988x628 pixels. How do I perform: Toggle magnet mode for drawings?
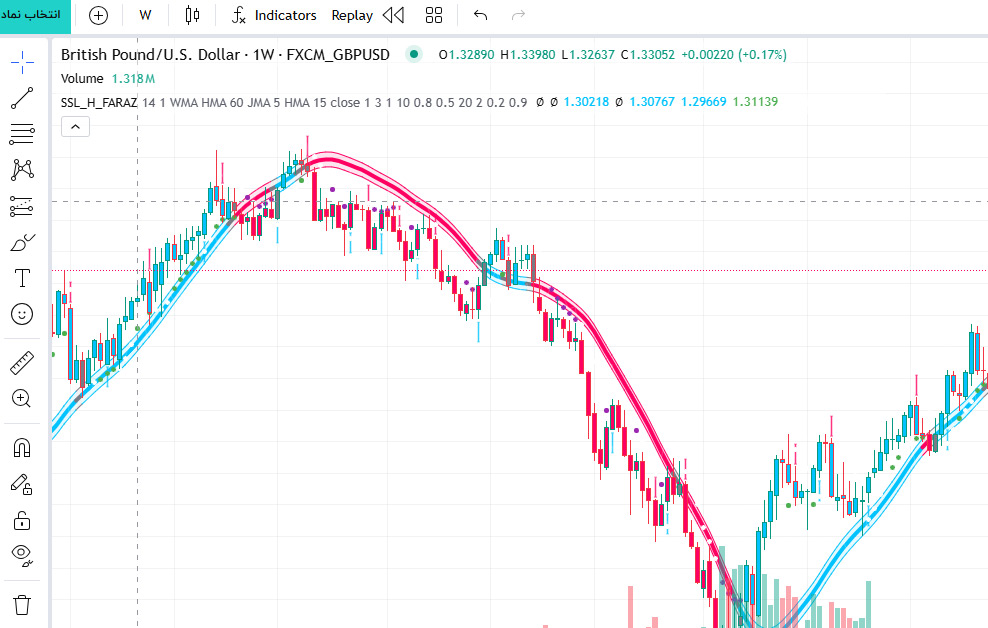coord(22,448)
